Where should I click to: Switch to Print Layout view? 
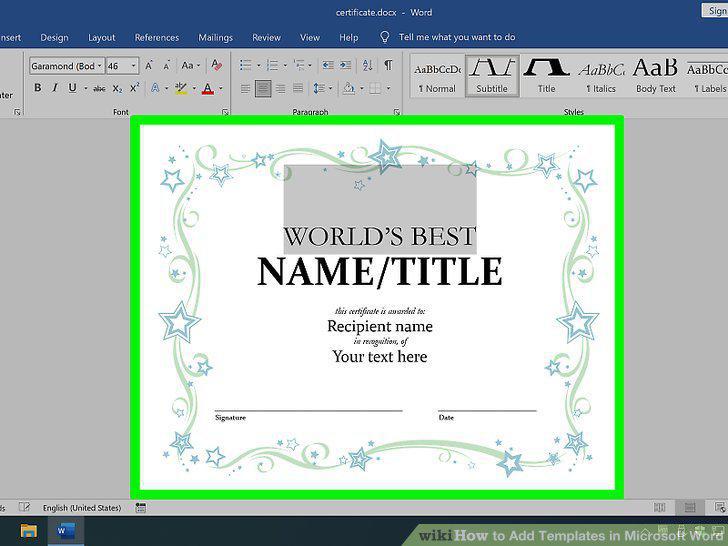690,507
